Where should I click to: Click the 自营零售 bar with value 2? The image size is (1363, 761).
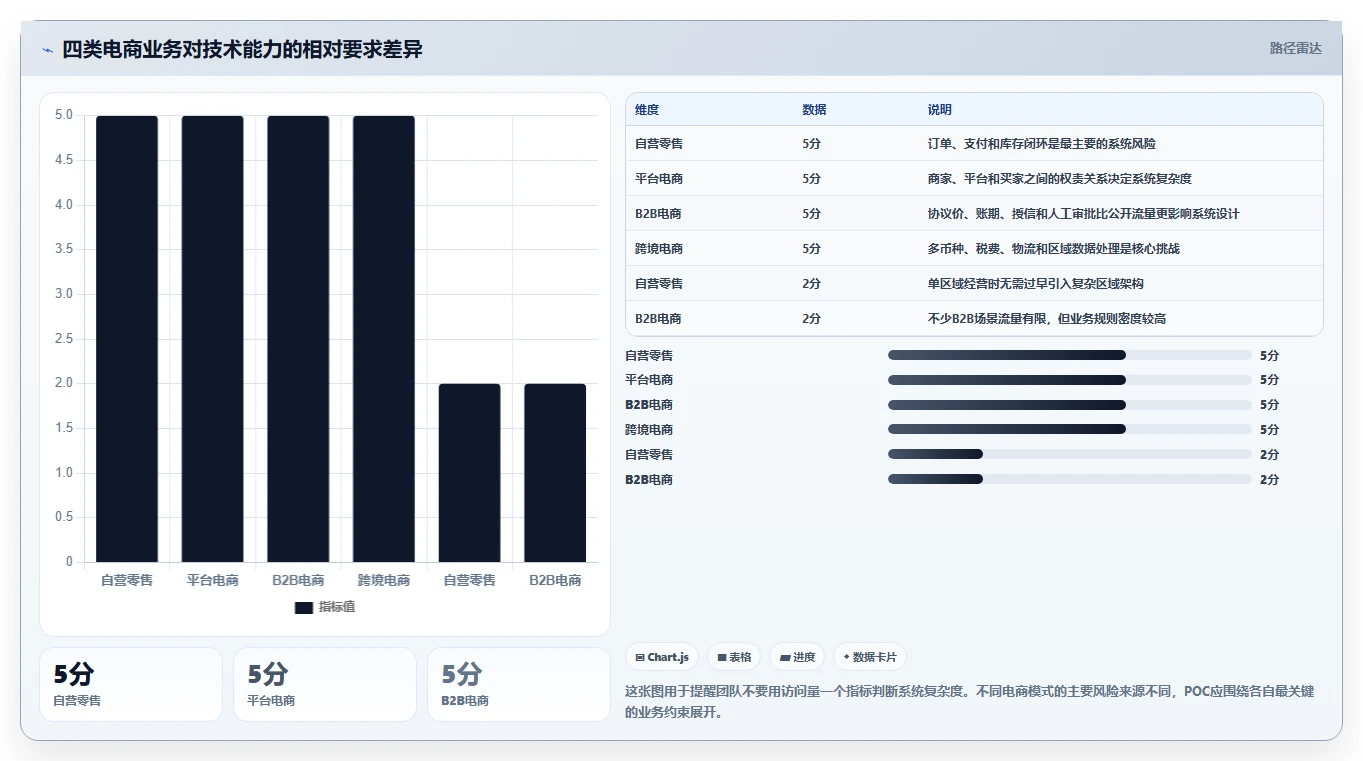(469, 473)
